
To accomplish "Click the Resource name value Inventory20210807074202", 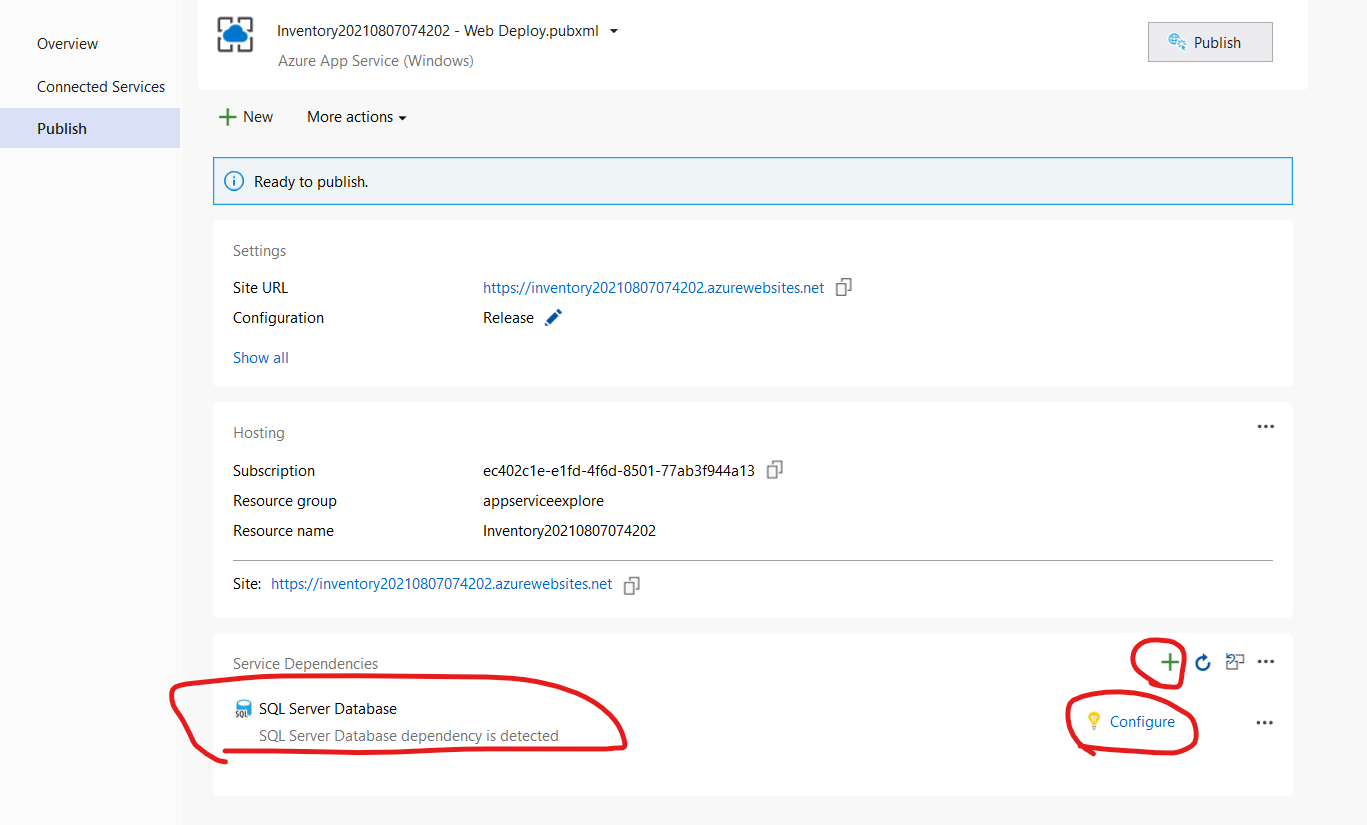I will (x=569, y=531).
